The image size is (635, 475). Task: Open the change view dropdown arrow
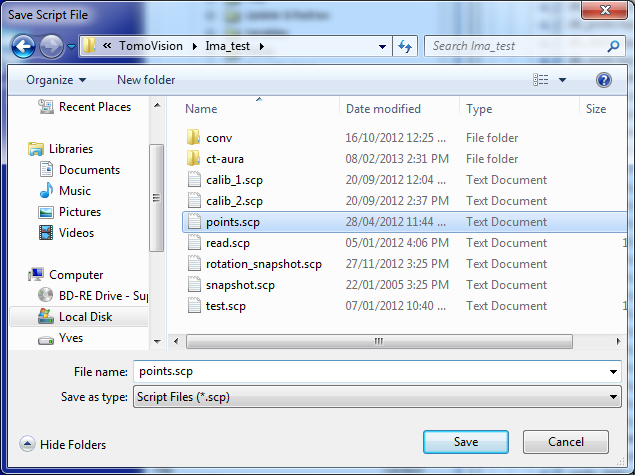tap(562, 80)
